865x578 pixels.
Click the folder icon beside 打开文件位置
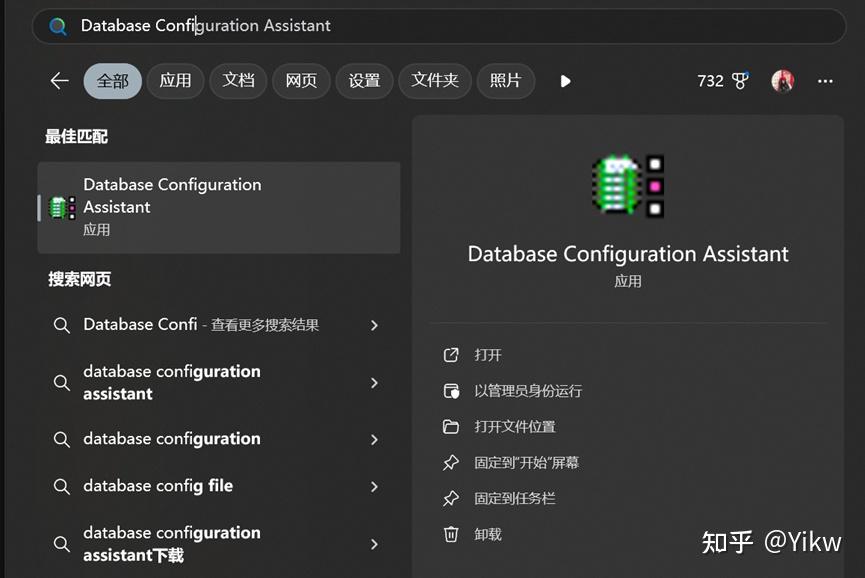[x=451, y=427]
